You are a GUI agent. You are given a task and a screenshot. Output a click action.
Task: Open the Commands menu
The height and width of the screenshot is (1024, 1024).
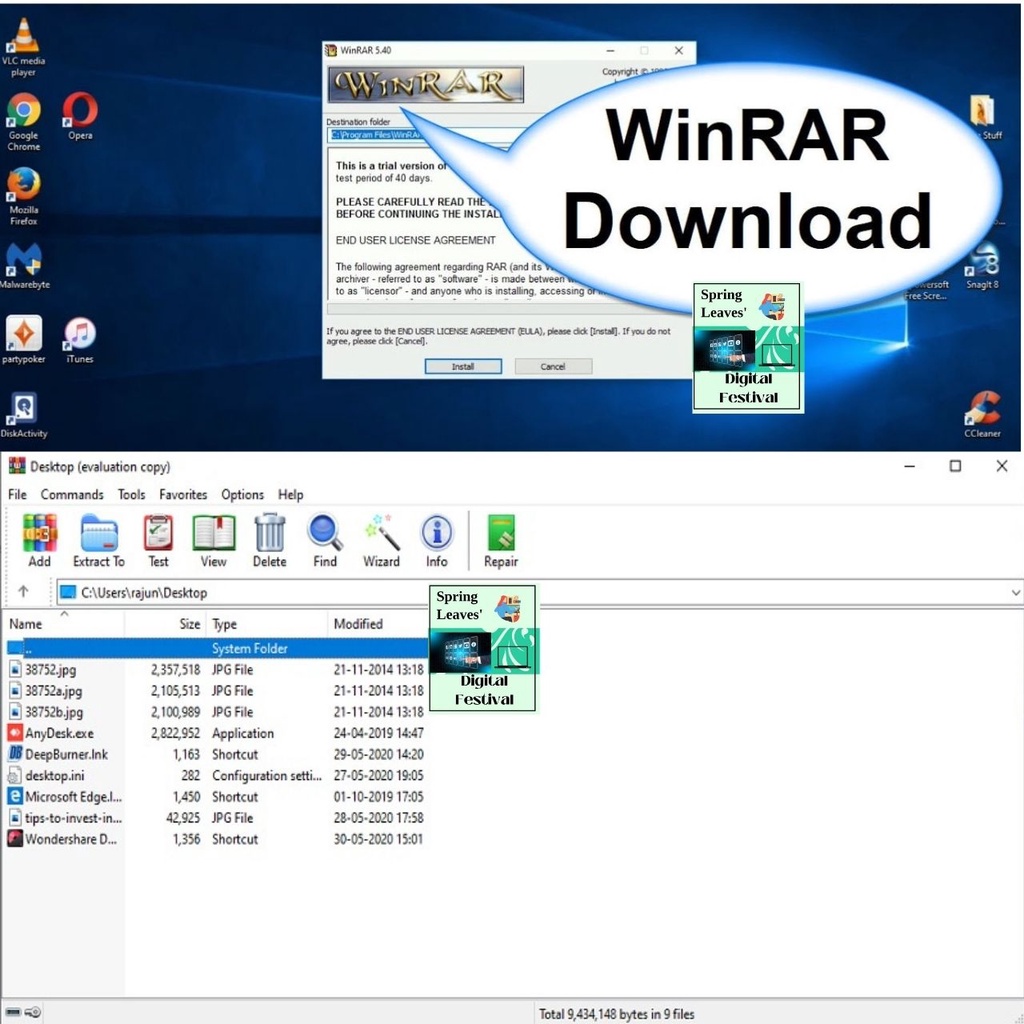tap(72, 494)
